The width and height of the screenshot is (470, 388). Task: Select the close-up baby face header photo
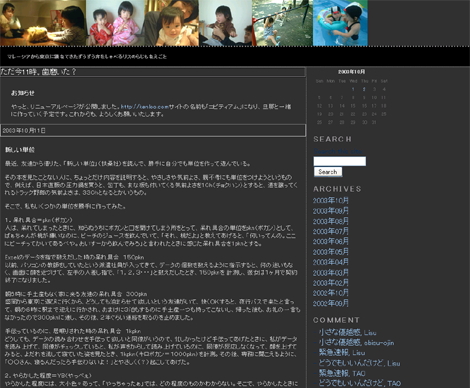172,23
